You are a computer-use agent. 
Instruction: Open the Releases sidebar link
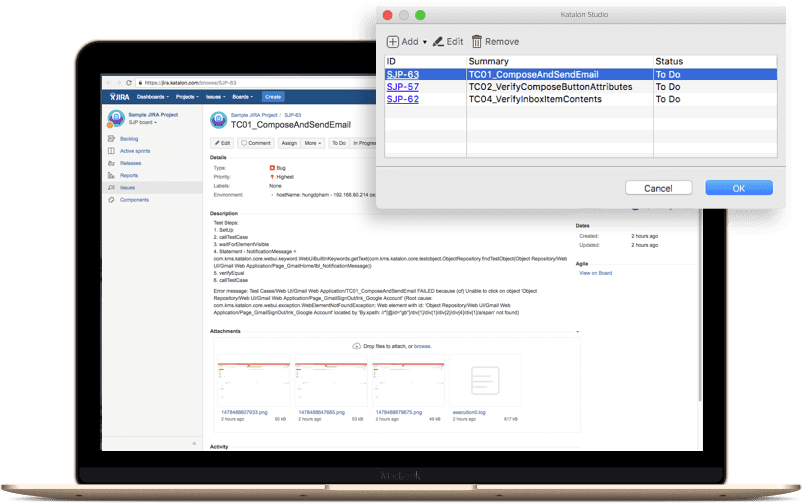coord(130,163)
